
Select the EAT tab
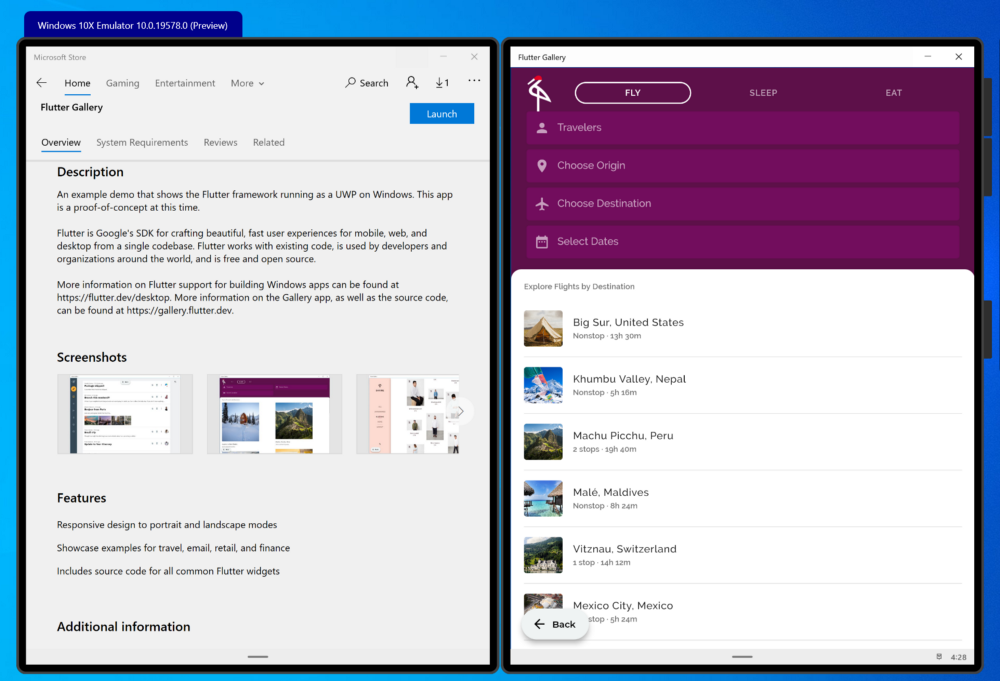[x=893, y=92]
